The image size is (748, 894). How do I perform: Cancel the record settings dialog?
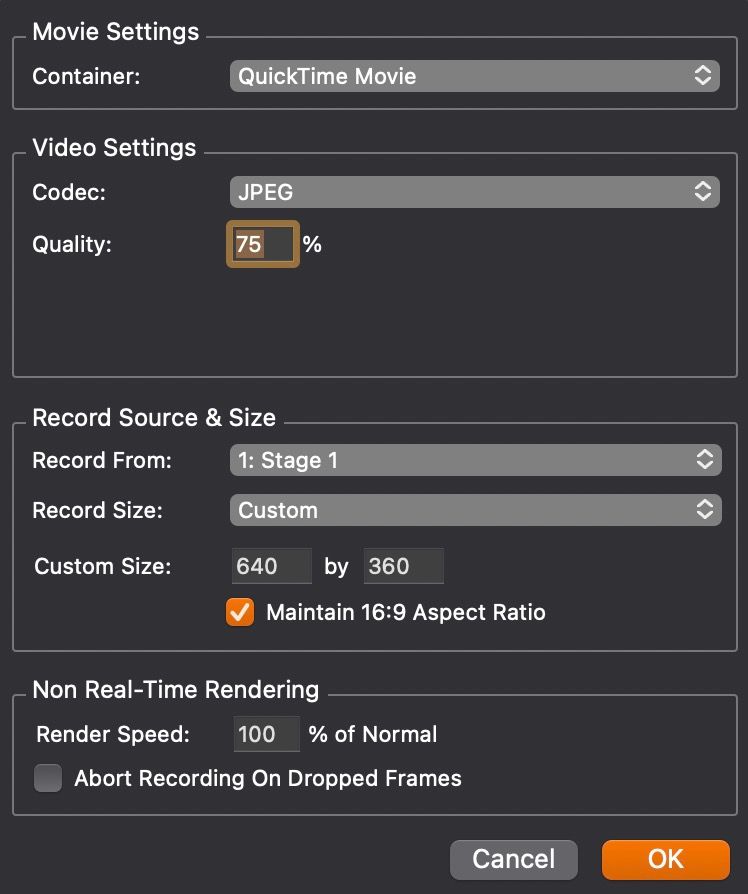coord(514,859)
